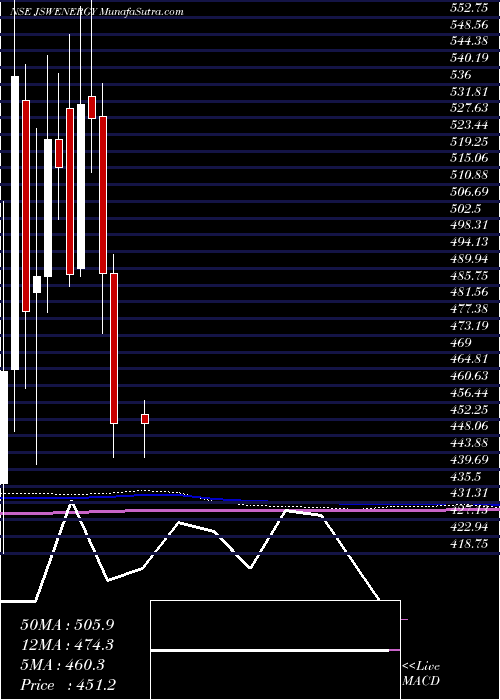The image size is (500, 700).
Task: Select the 552.75 price axis label
Action: coord(471,9)
